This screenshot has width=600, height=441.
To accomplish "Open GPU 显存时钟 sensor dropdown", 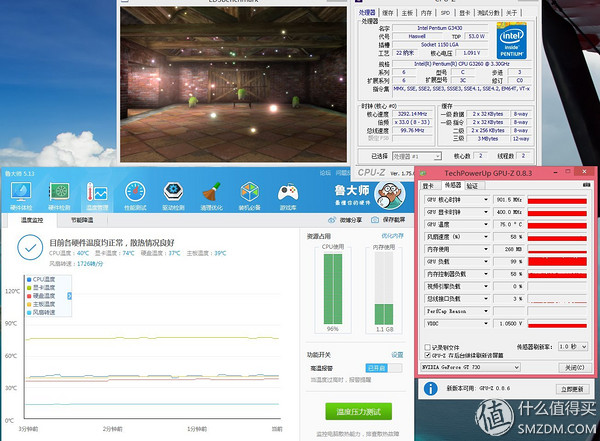I will tap(486, 212).
